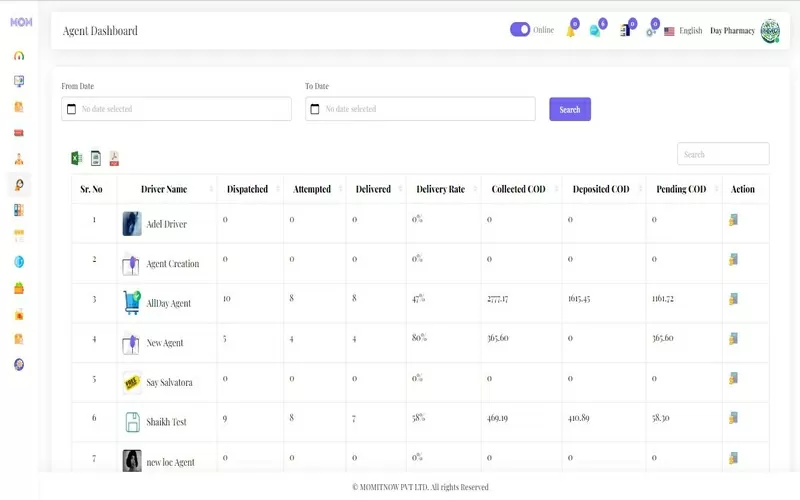This screenshot has height=500, width=800.
Task: Open action icon for new loc Agent
Action: pyautogui.click(x=733, y=458)
